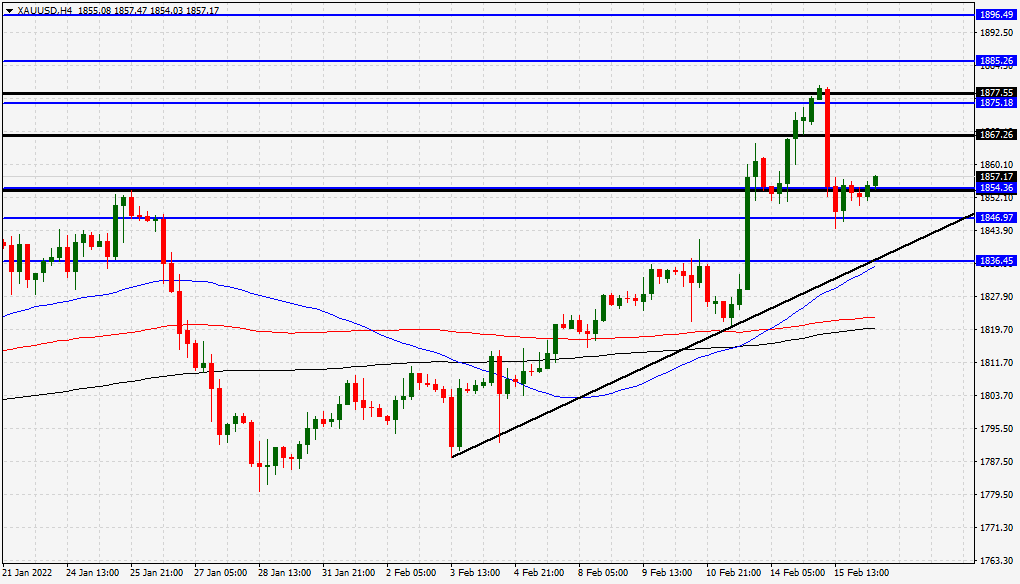Select the 1846.97 blue level price label
This screenshot has height=584, width=1020.
click(996, 218)
